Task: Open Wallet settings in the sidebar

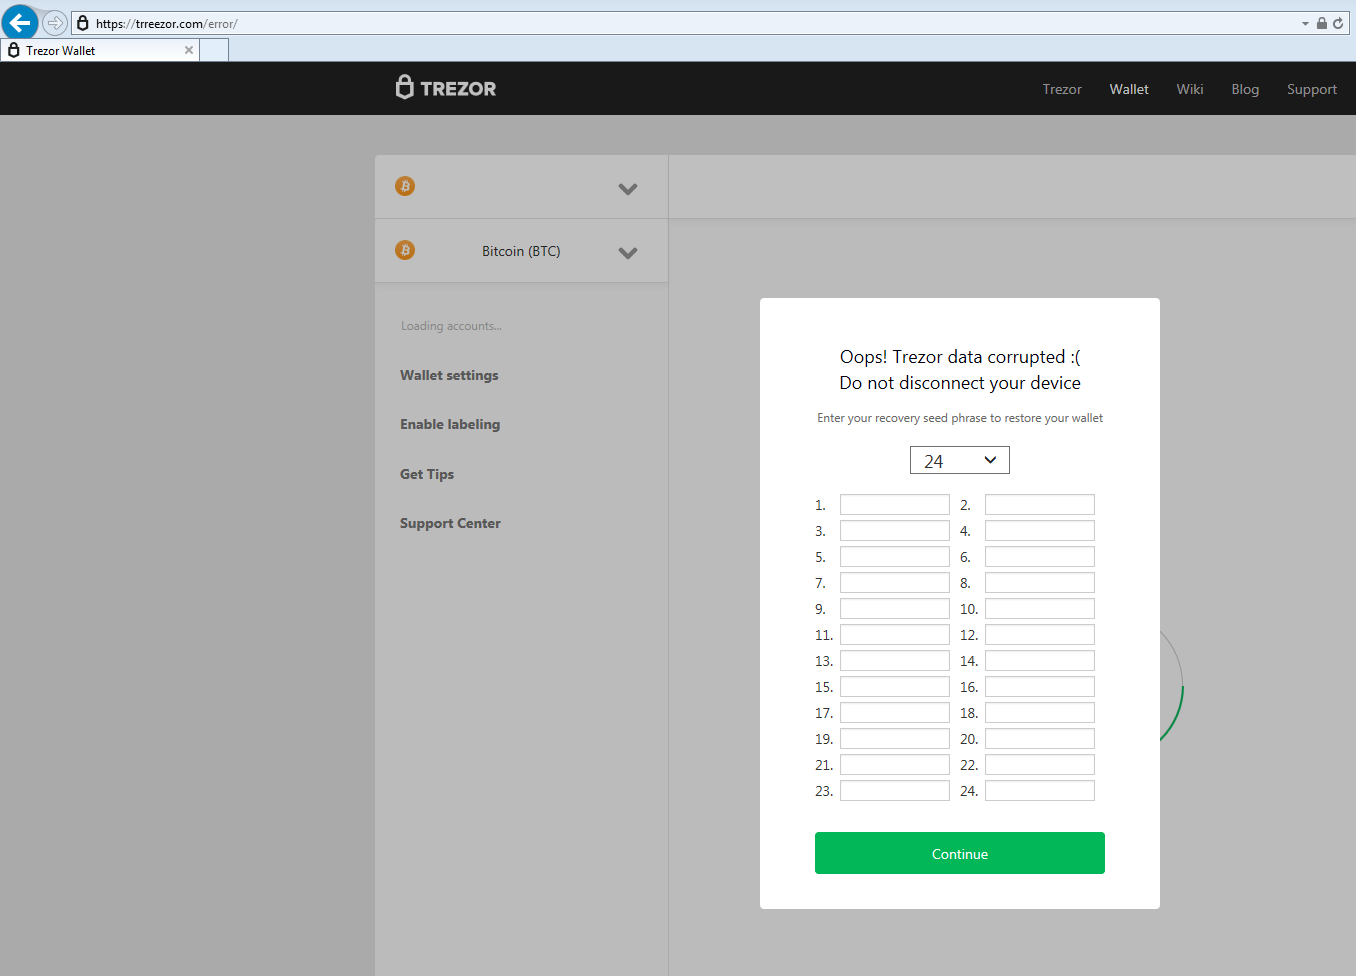Action: click(x=449, y=375)
